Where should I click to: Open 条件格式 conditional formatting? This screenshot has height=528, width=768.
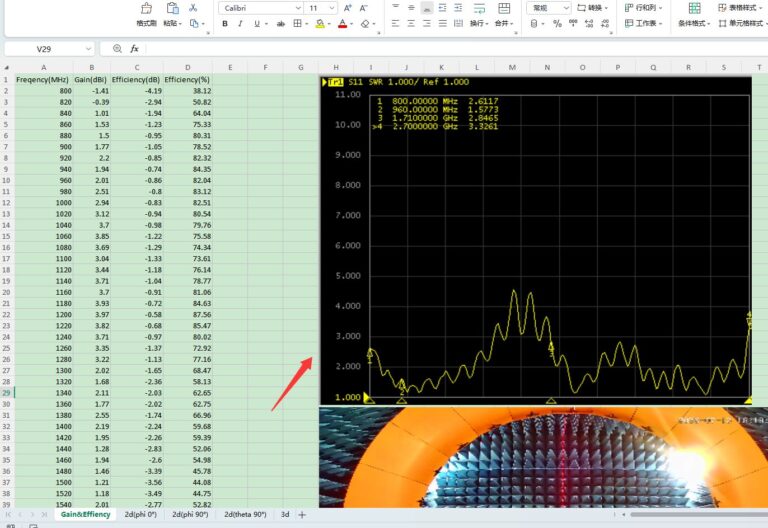(x=694, y=14)
